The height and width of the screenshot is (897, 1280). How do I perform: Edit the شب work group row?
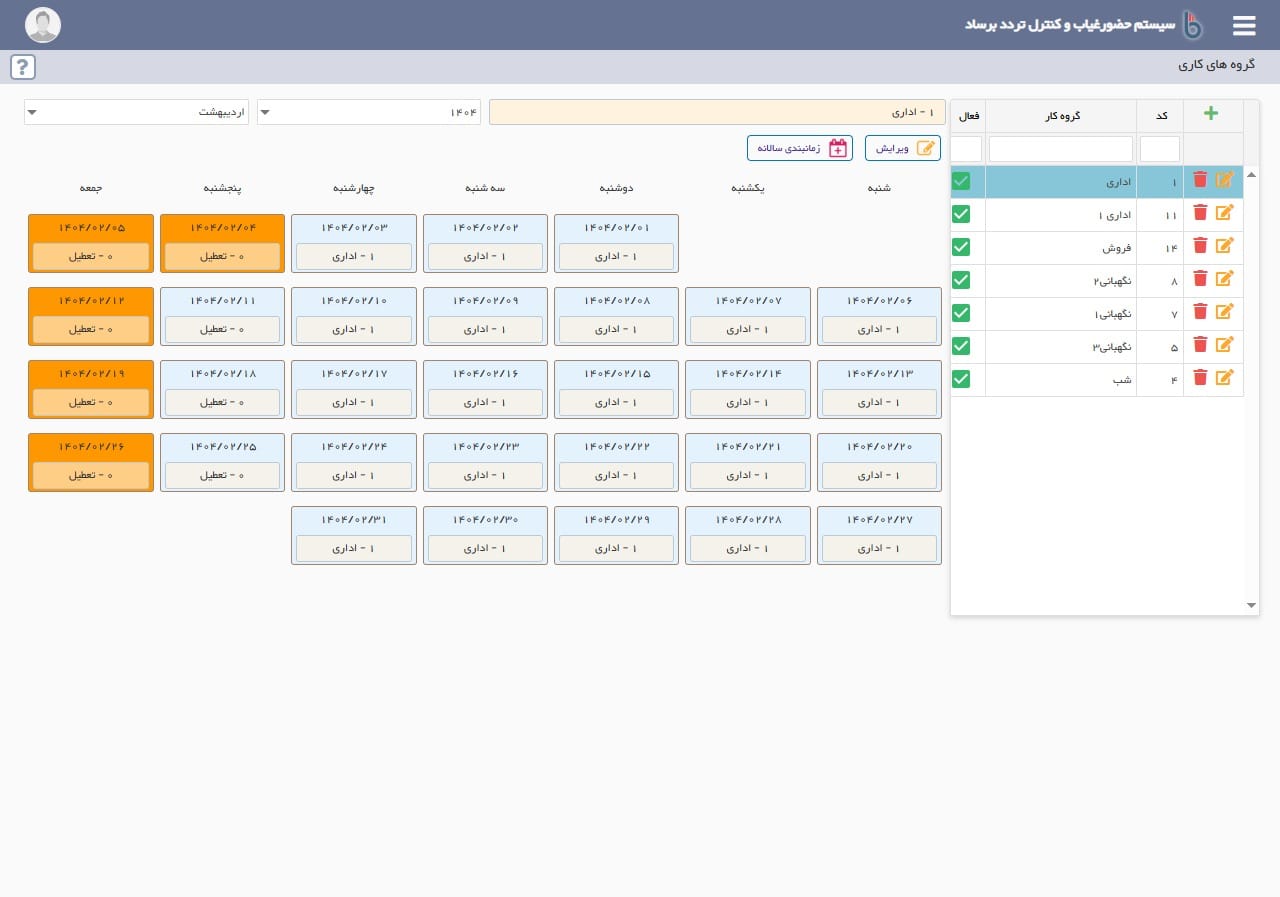[x=1224, y=378]
